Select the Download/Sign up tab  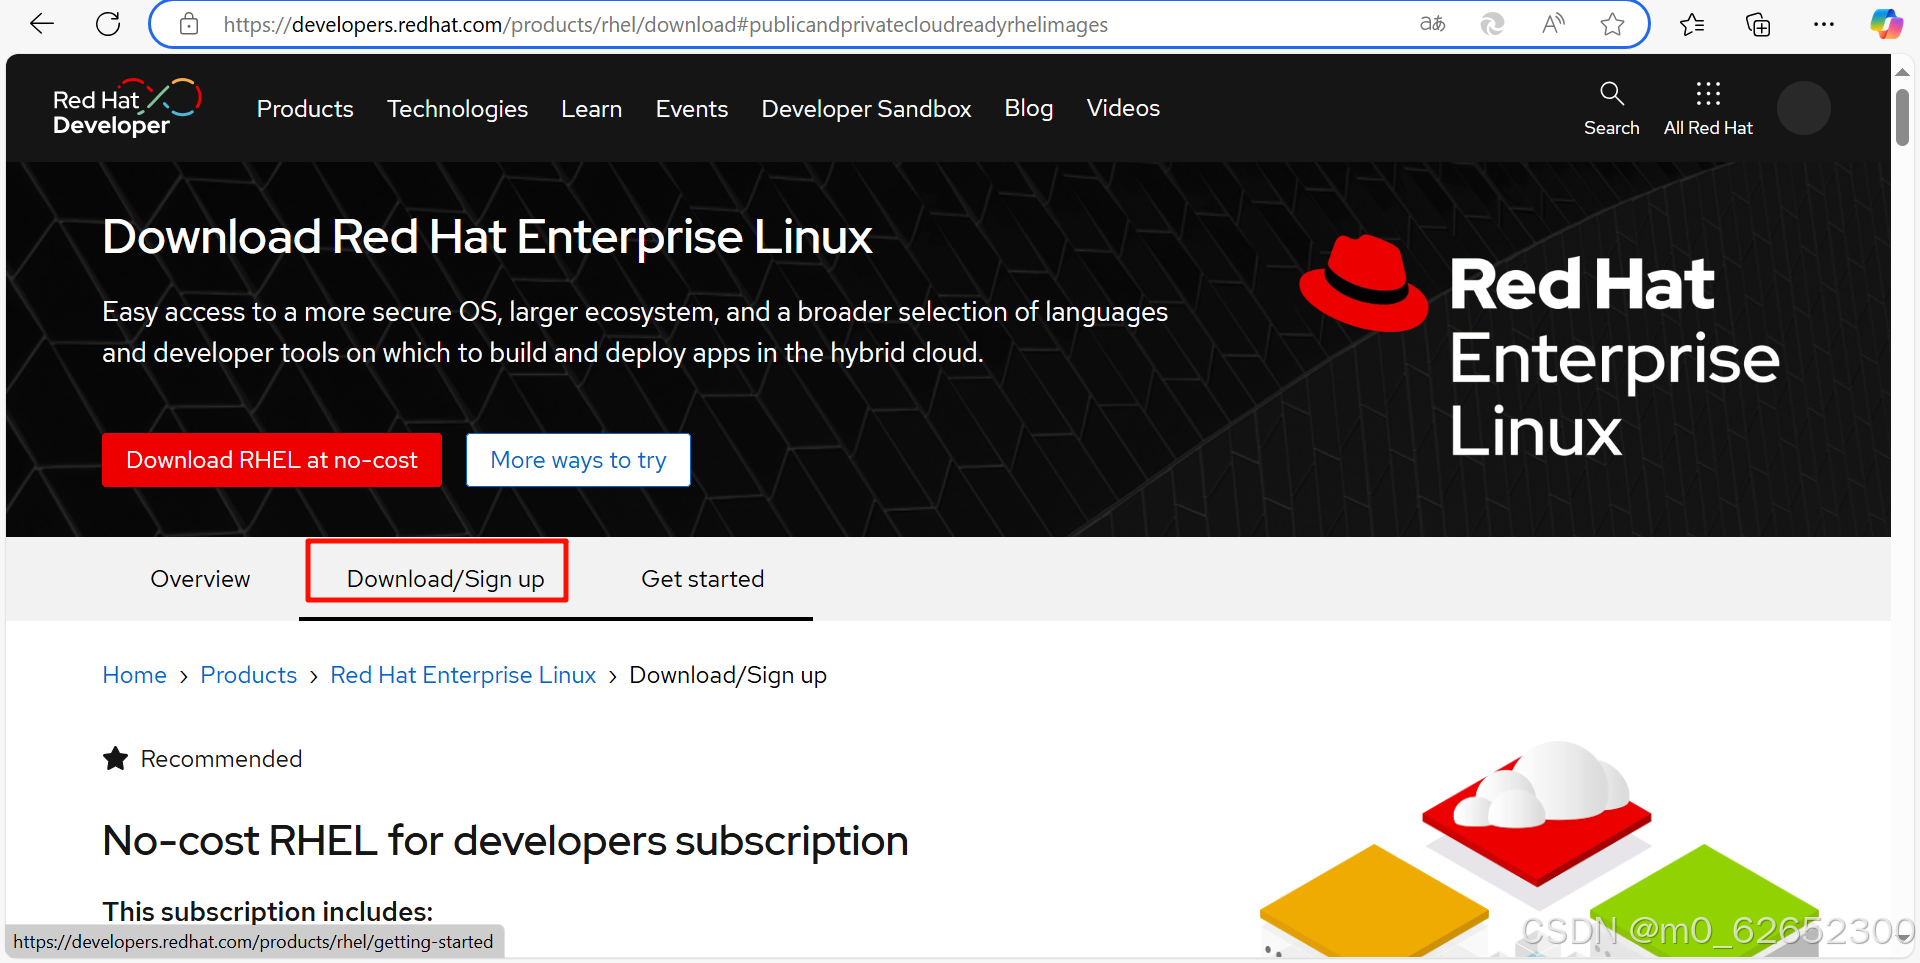pos(445,579)
